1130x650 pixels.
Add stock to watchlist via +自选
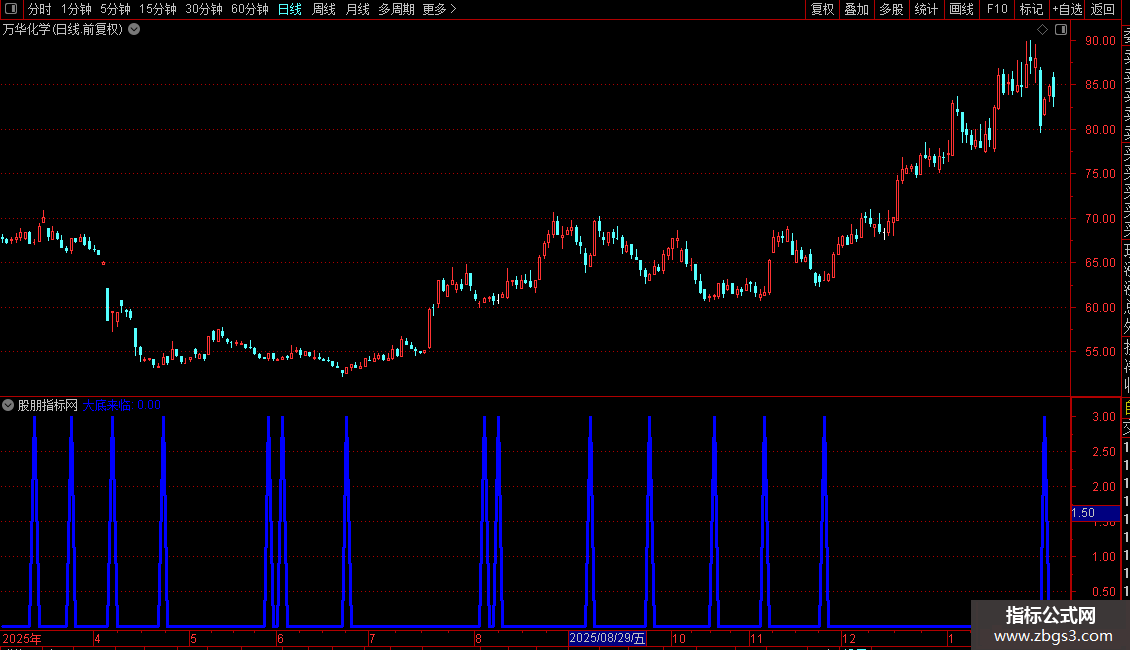pyautogui.click(x=1067, y=9)
